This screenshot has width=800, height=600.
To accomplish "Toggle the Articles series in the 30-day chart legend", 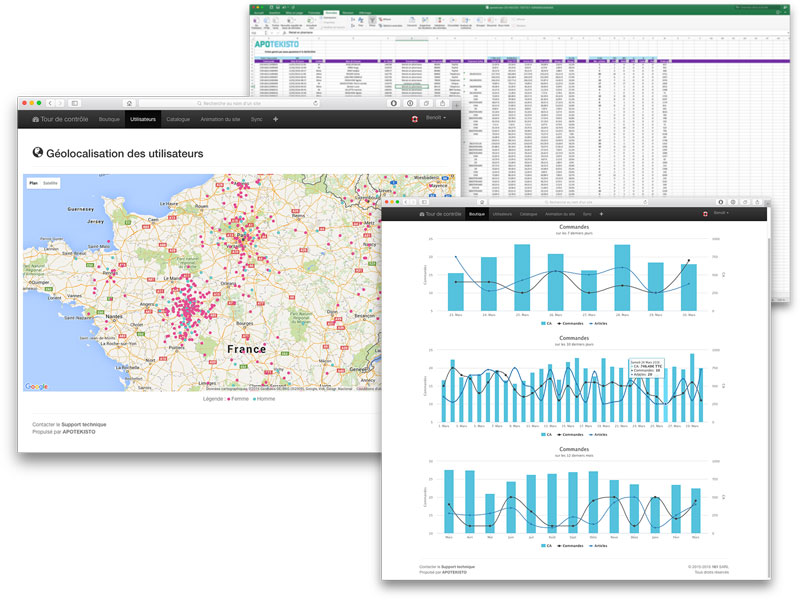I will click(598, 435).
